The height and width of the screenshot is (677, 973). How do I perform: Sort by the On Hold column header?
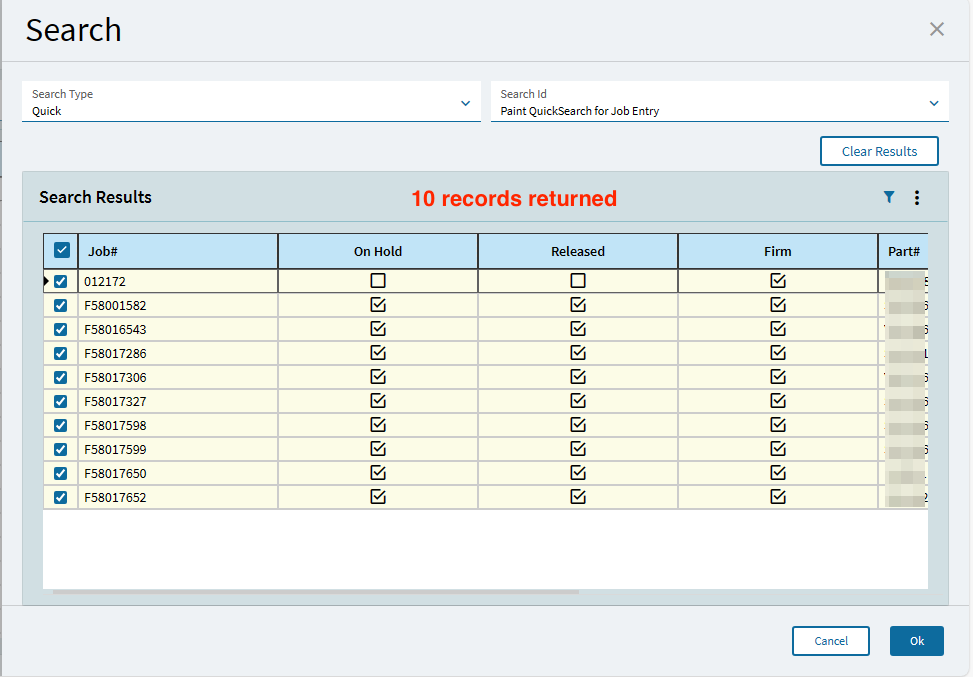coord(378,251)
